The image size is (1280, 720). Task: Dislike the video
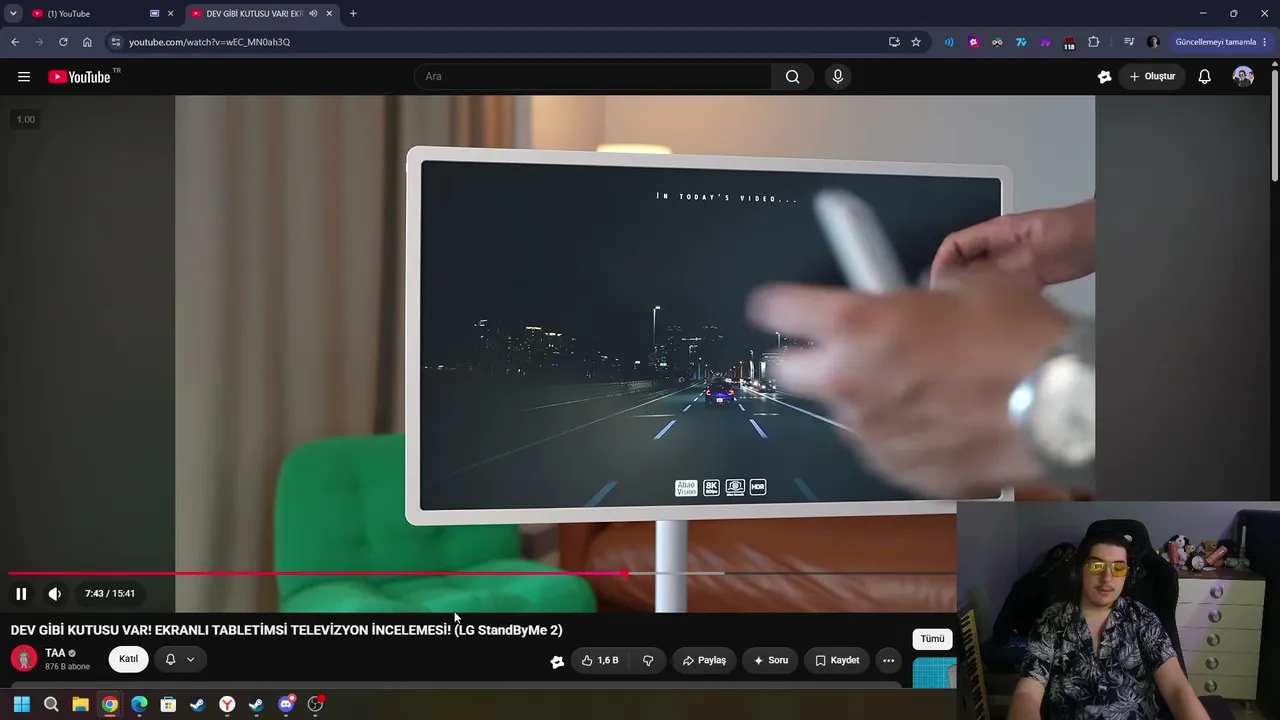(x=648, y=660)
